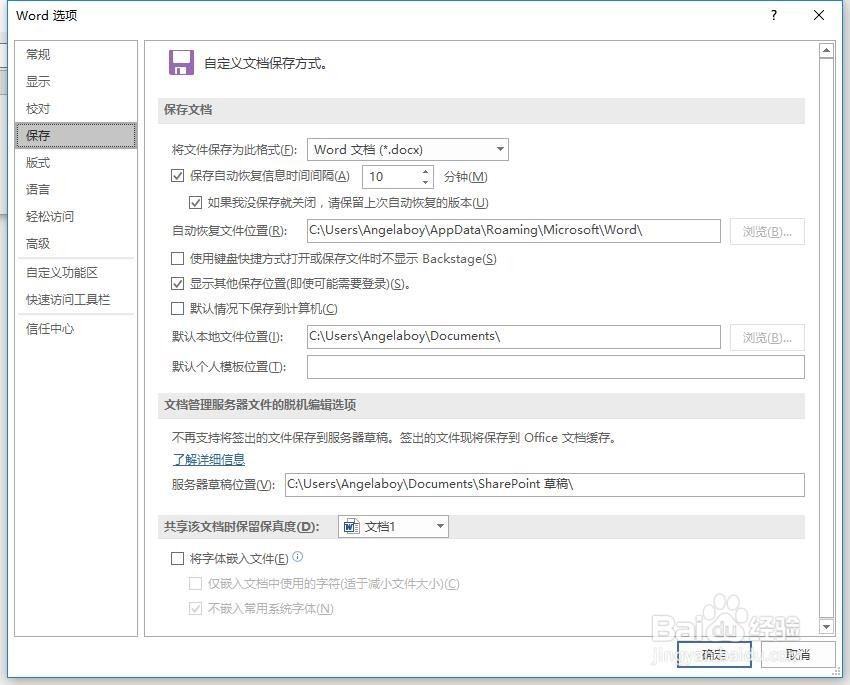Click the 取消 button
Screen dimensions: 850x685
pos(798,655)
